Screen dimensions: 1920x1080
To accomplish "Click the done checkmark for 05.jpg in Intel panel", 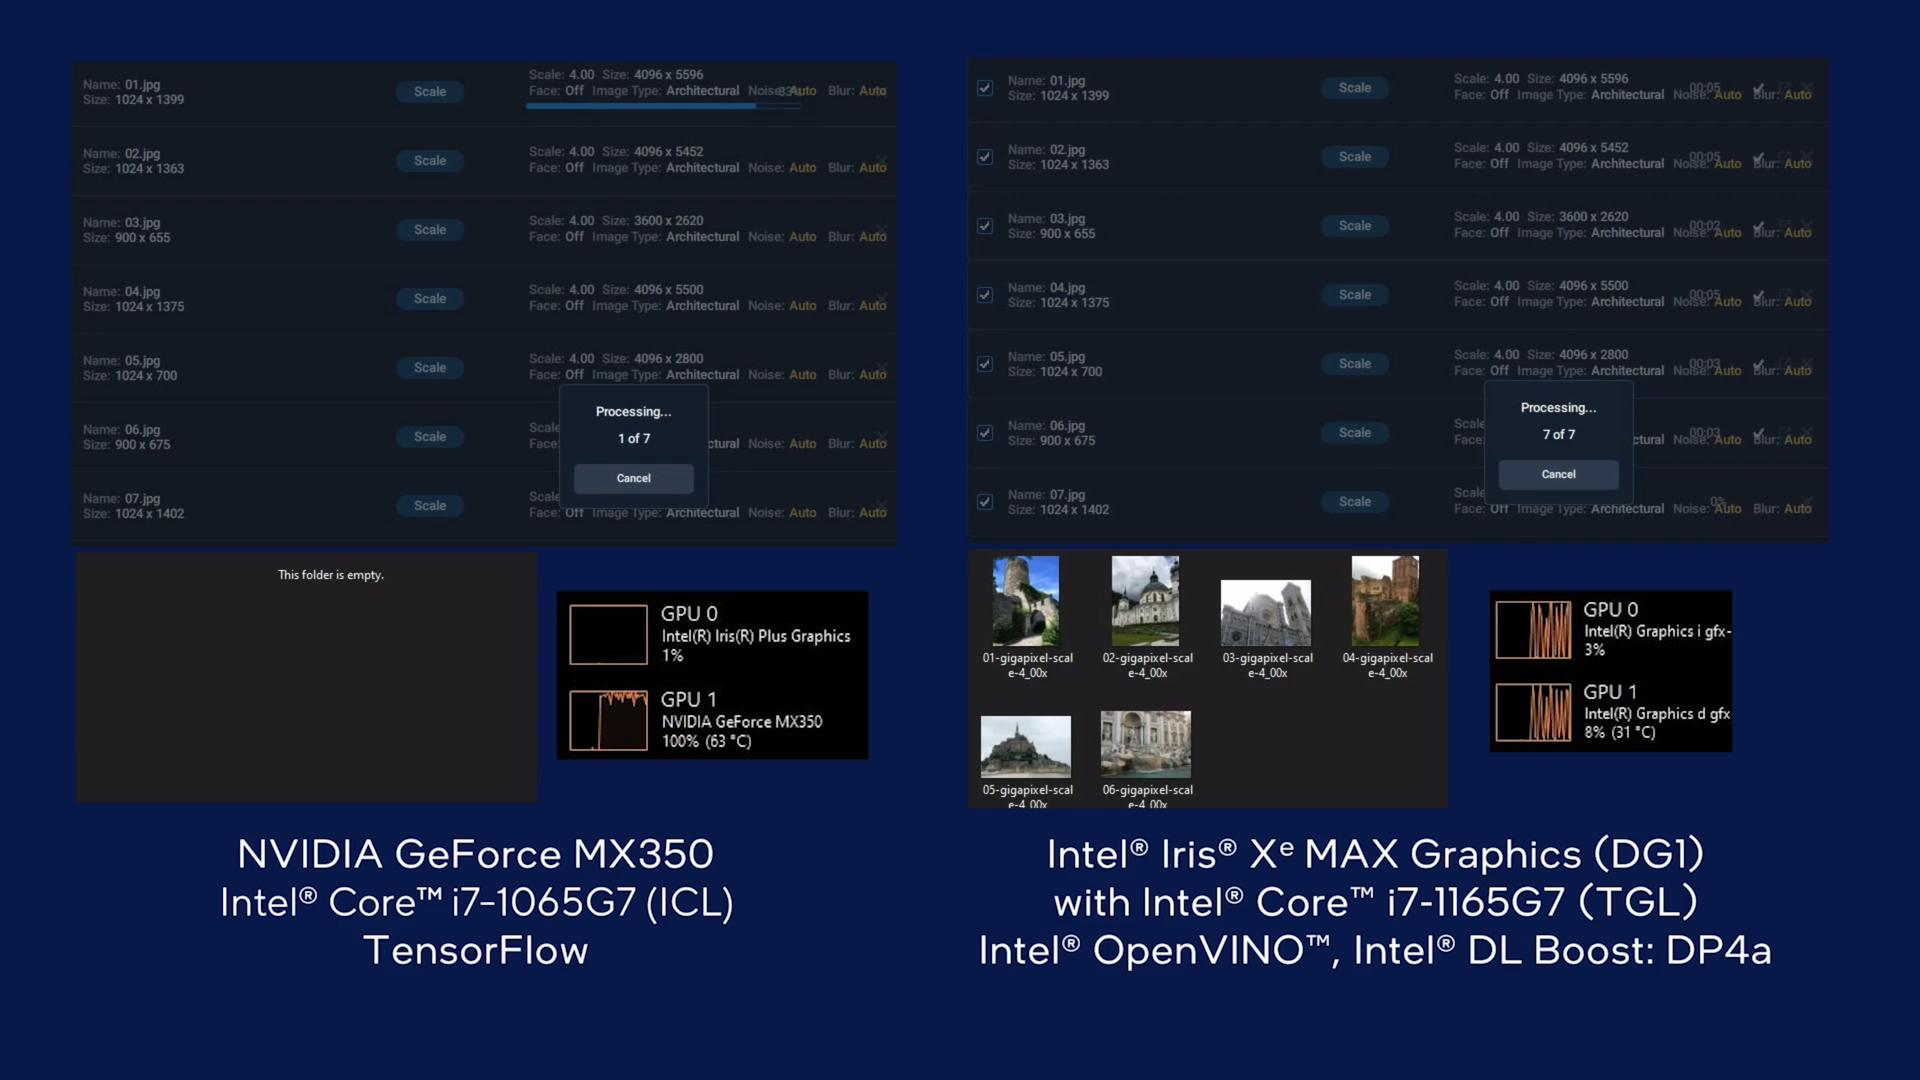I will pyautogui.click(x=1759, y=364).
